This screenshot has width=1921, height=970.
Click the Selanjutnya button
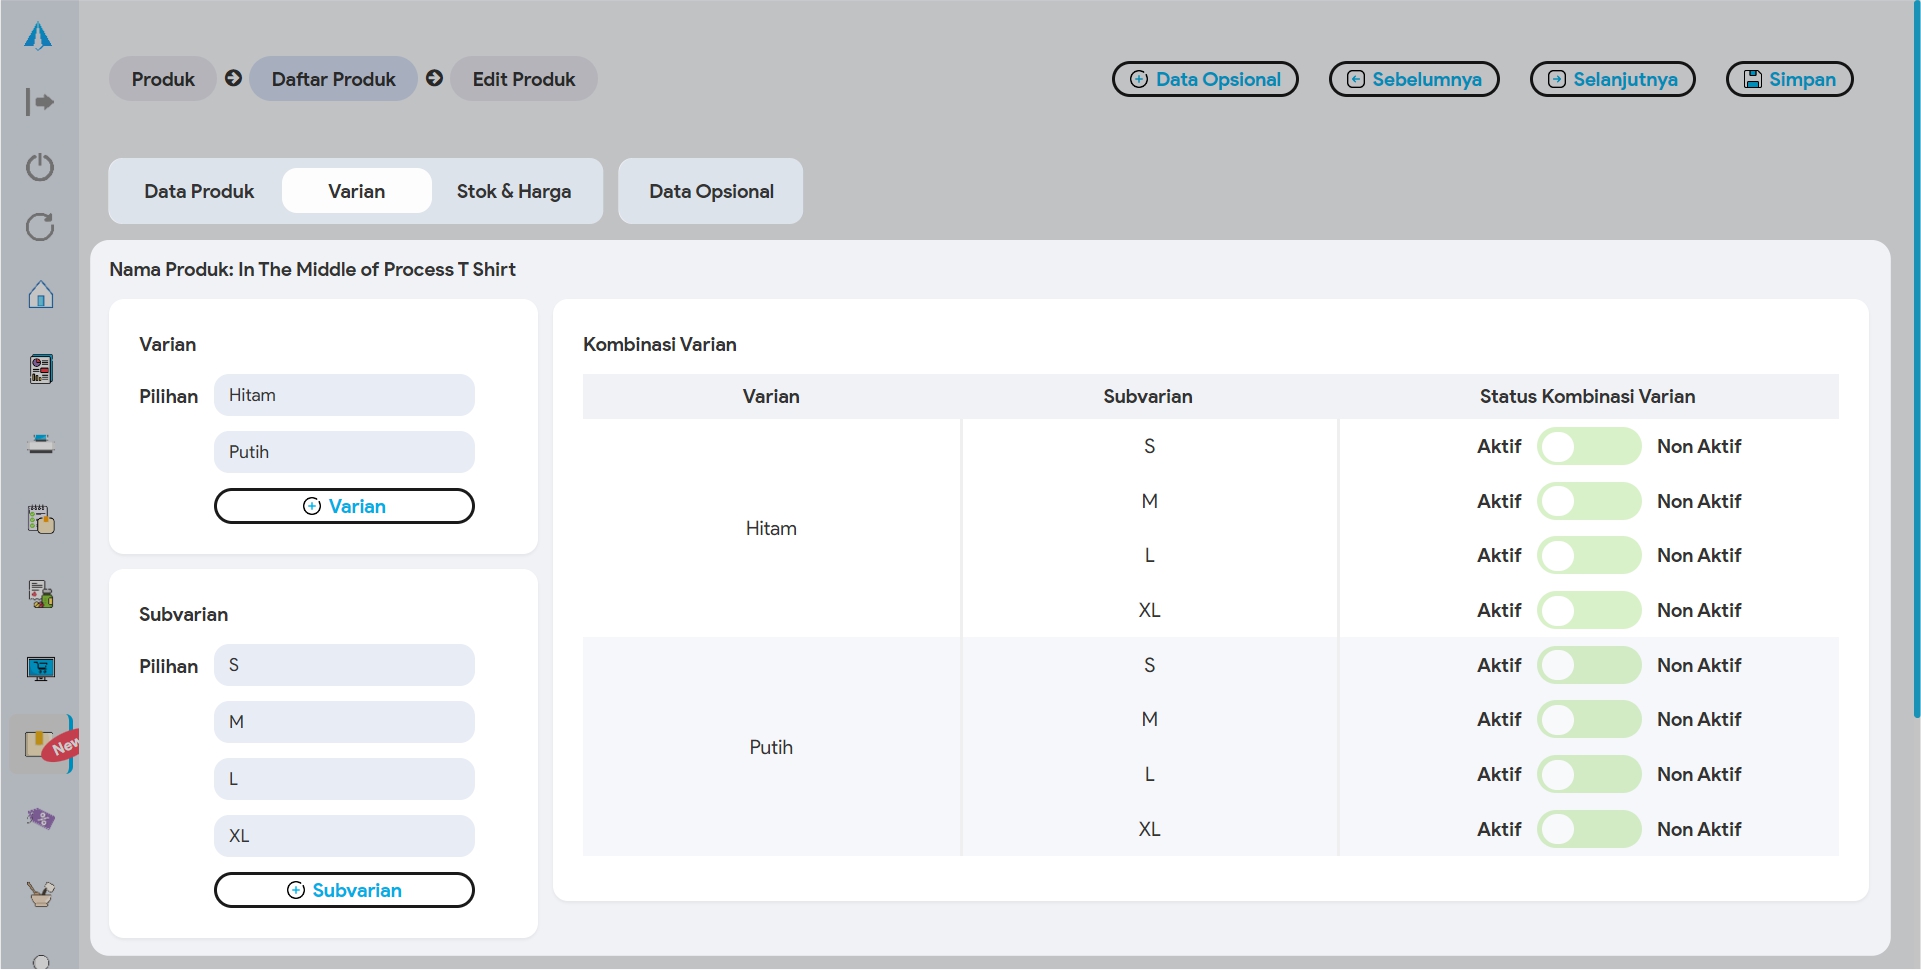click(1612, 79)
